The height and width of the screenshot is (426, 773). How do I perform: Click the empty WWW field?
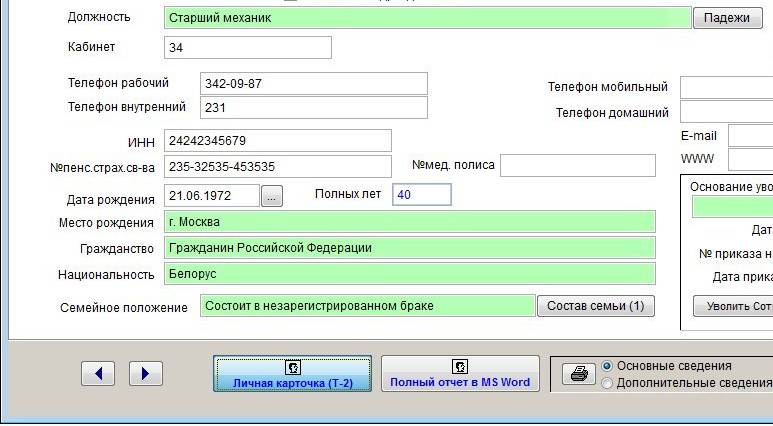pyautogui.click(x=750, y=160)
